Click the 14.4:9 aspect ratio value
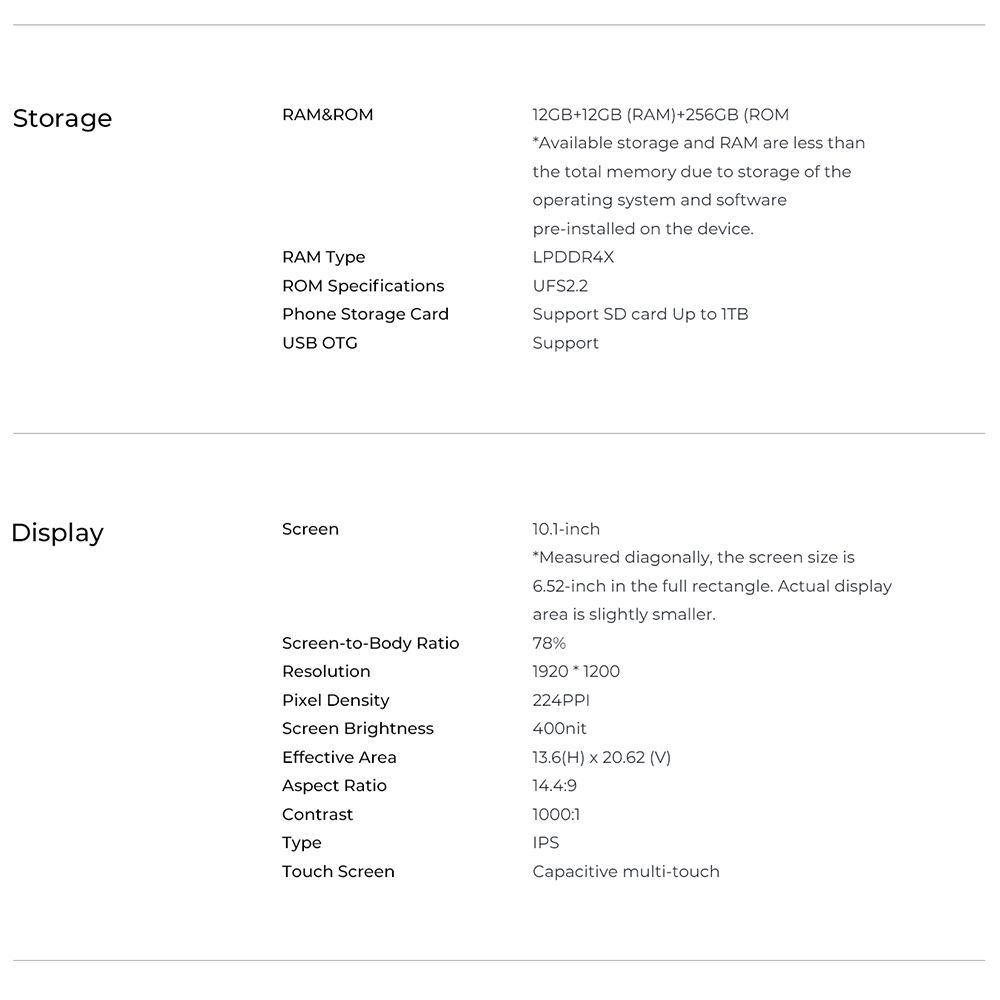This screenshot has height=1000, width=1000. pos(554,785)
